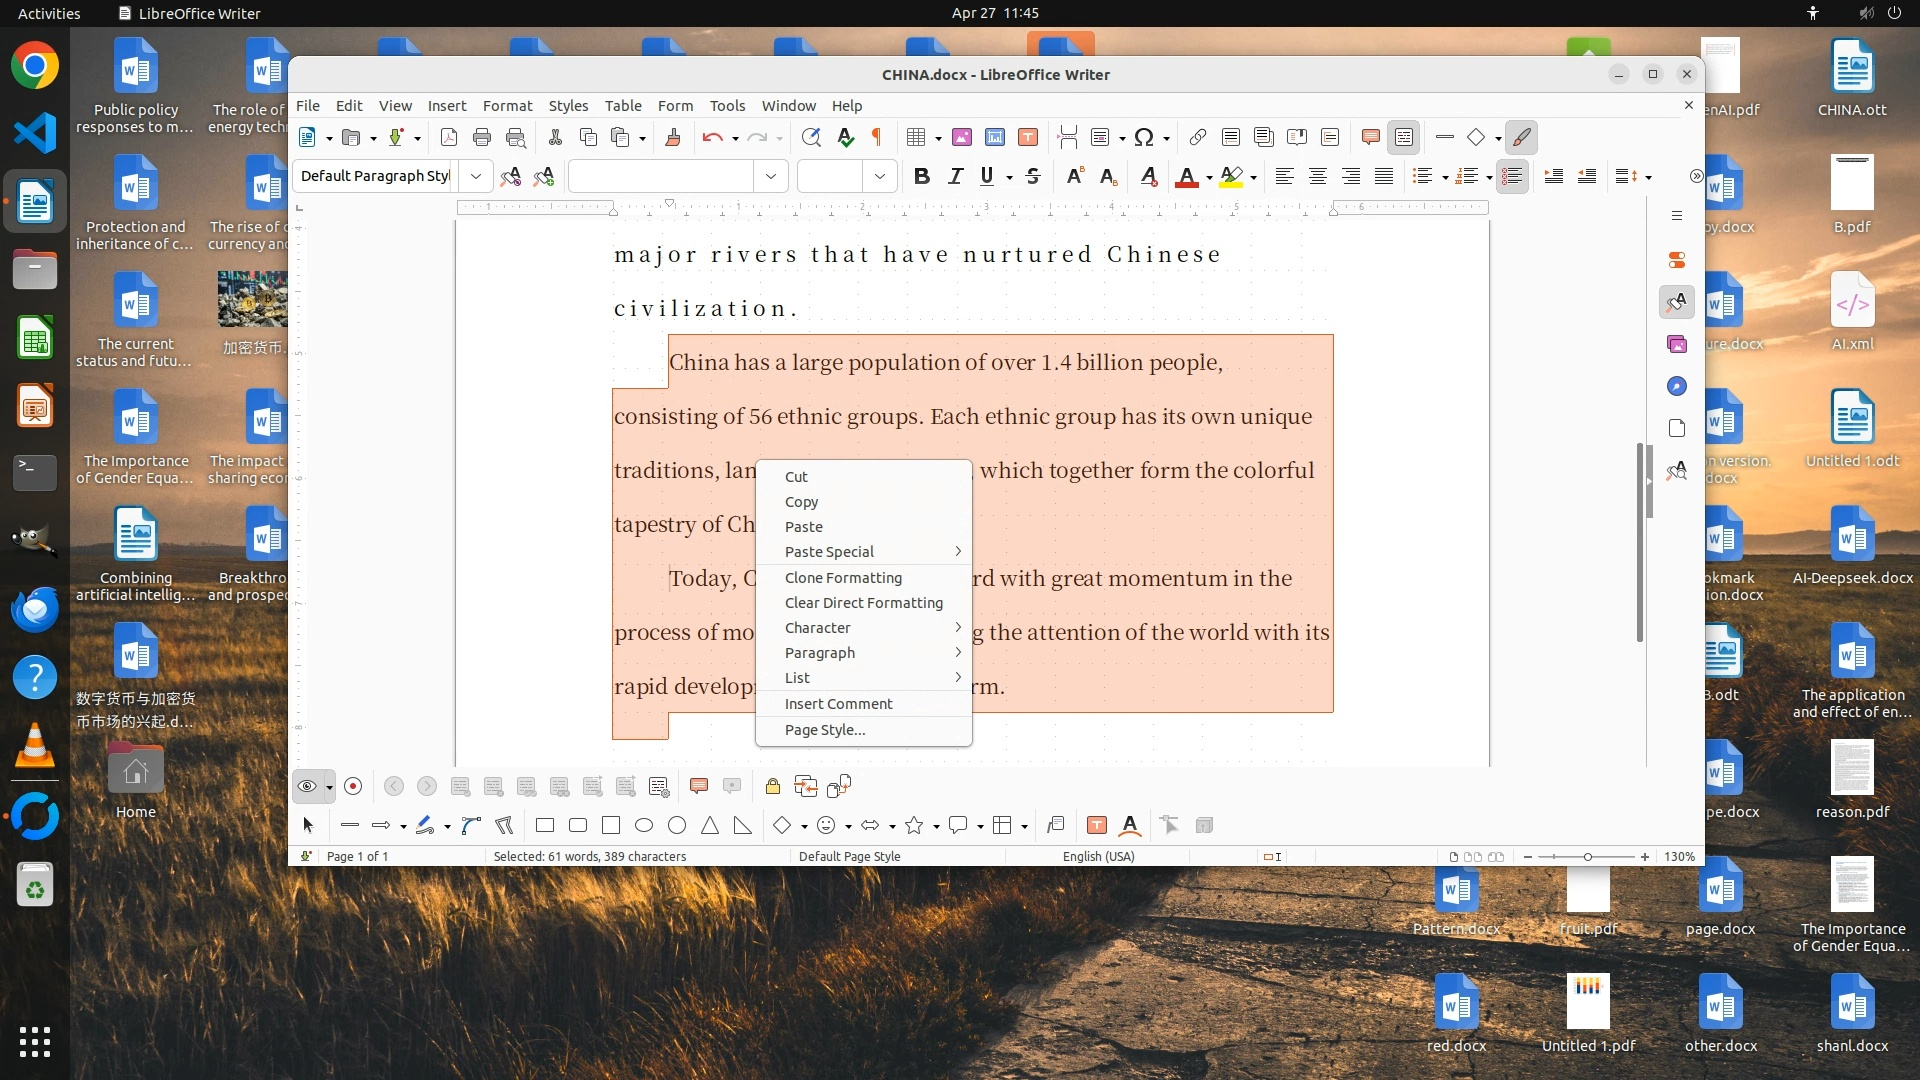This screenshot has width=1920, height=1080.
Task: Expand the Paragraph Style dropdown
Action: coord(476,177)
